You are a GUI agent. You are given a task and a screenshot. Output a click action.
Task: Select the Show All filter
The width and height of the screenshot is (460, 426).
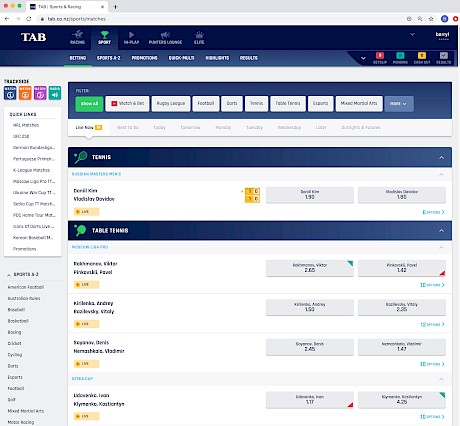(89, 104)
